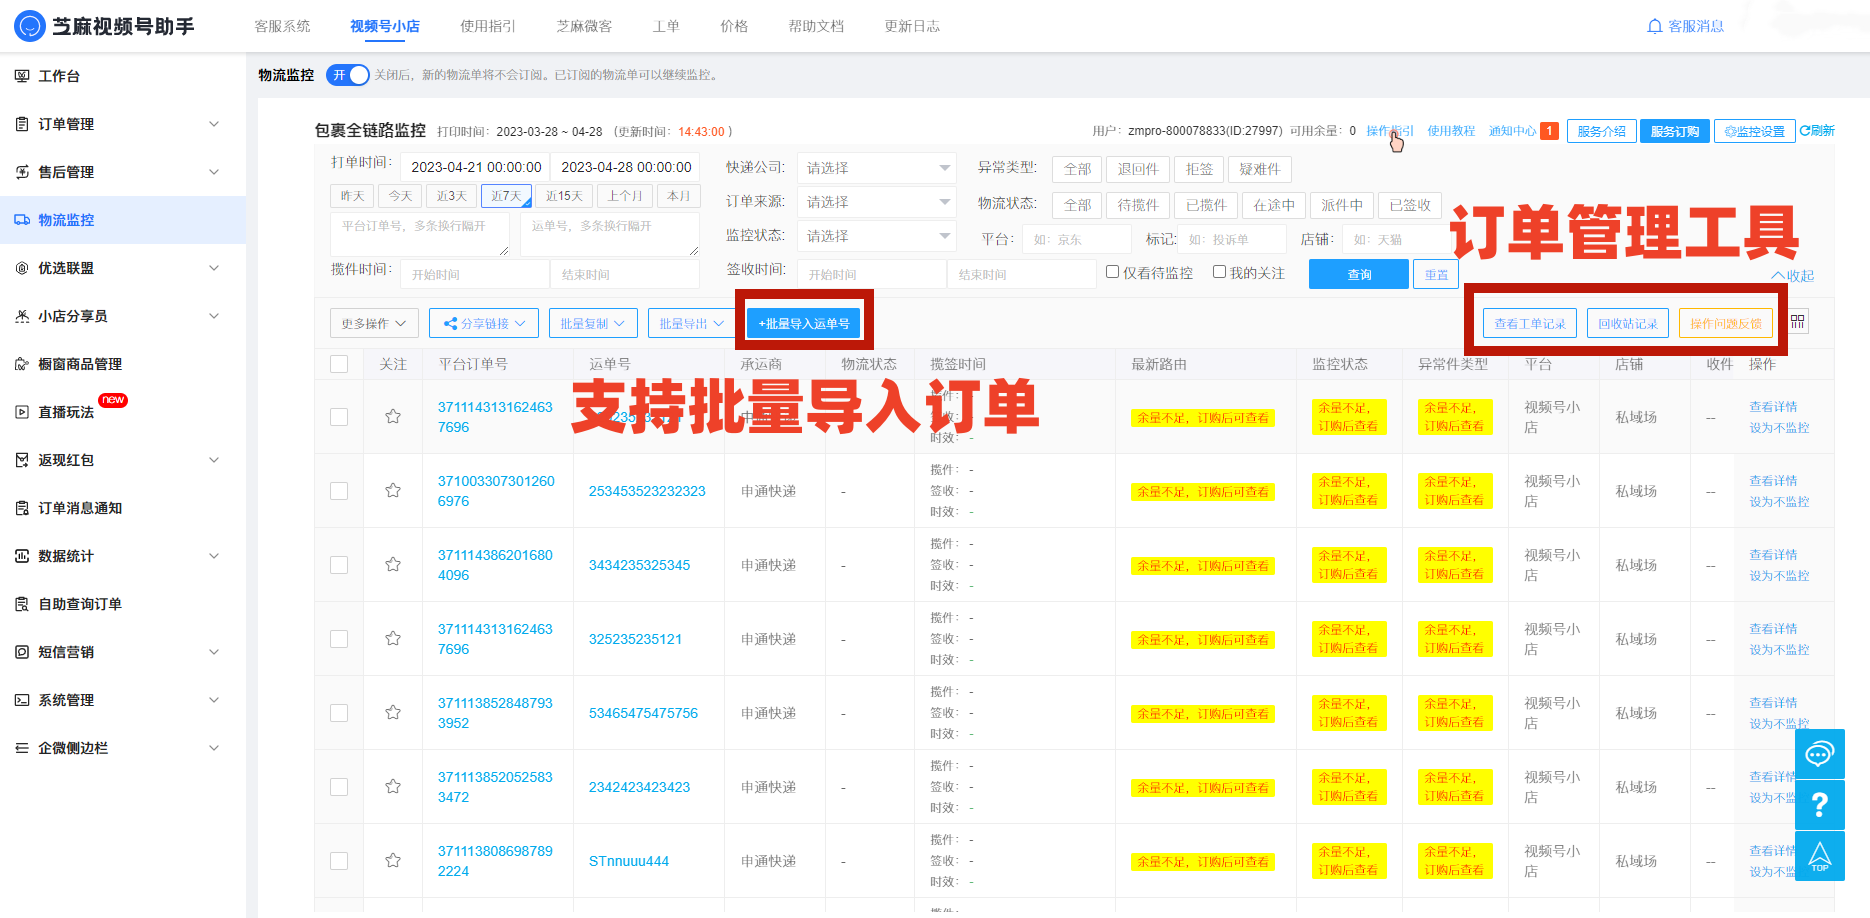The width and height of the screenshot is (1870, 918).
Task: Click the 系统管理 sidebar icon
Action: click(22, 700)
